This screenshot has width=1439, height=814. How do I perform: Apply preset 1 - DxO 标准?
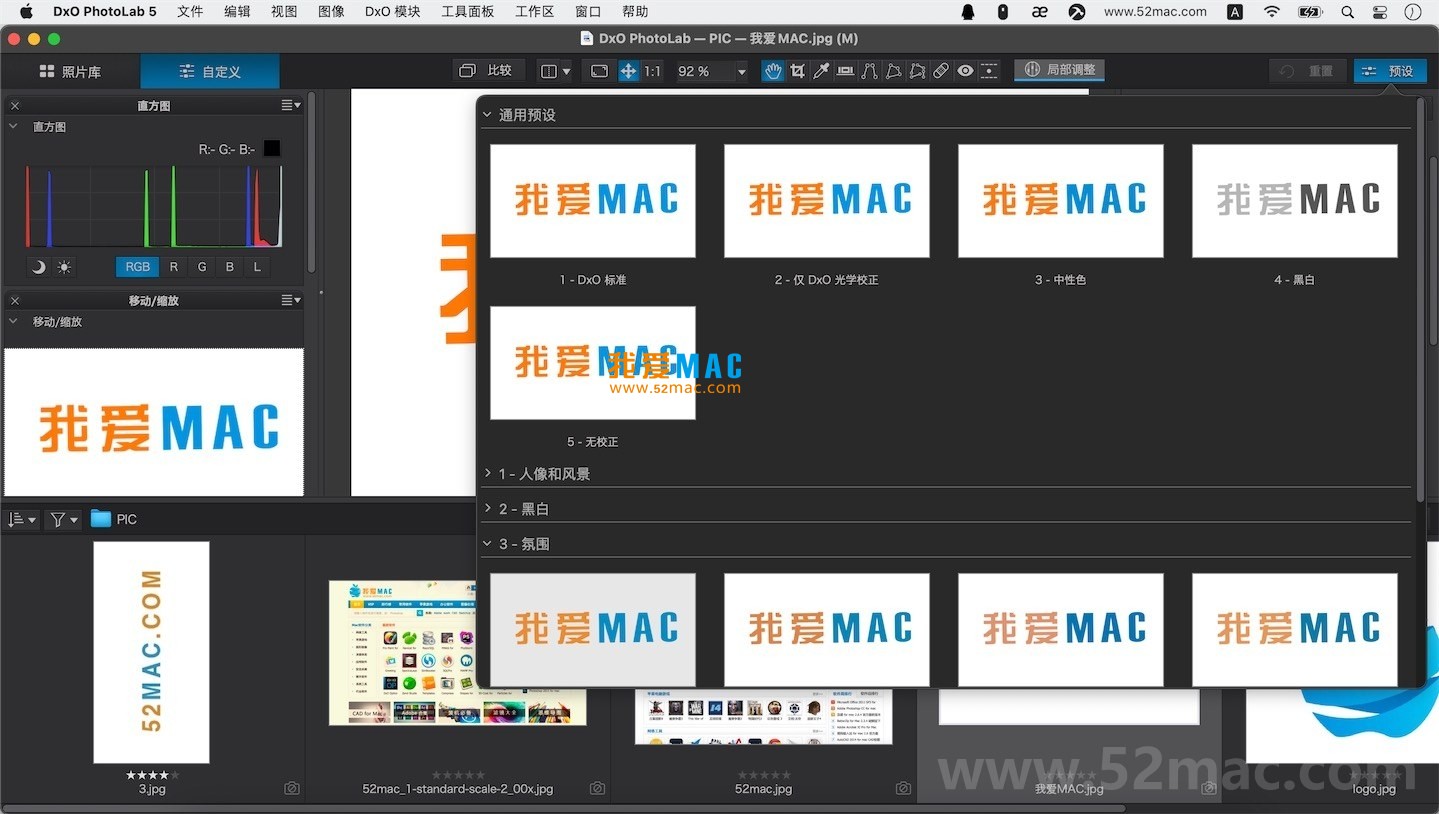coord(593,201)
